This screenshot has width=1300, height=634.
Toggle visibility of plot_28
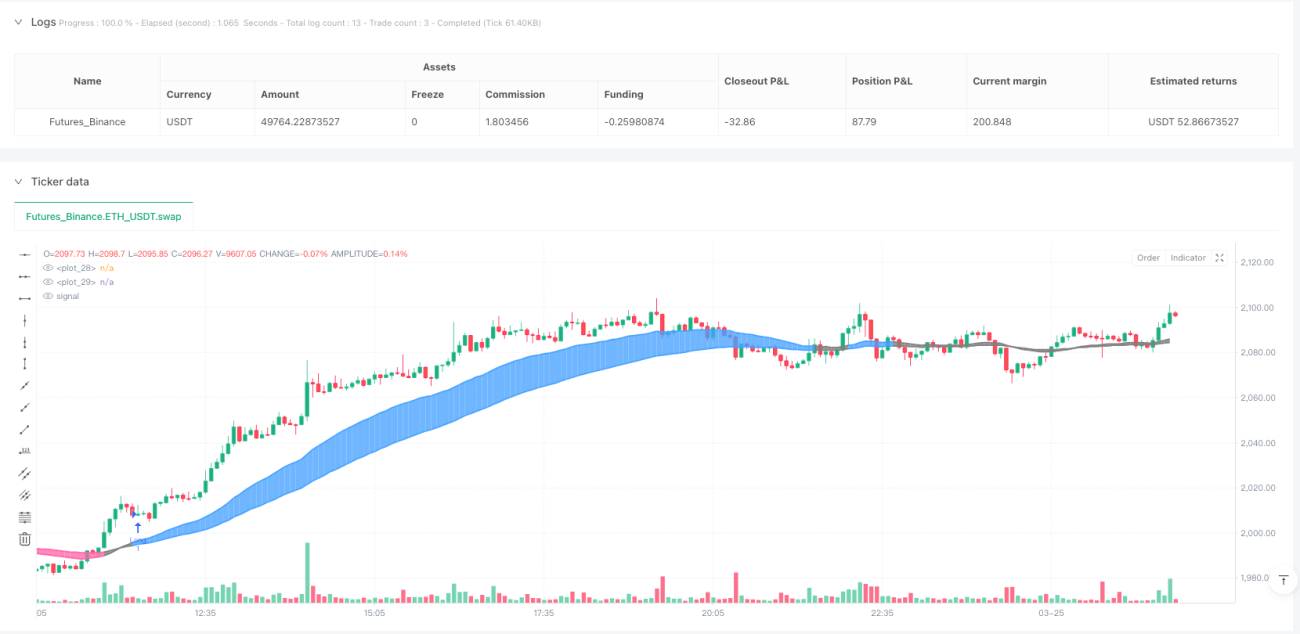(48, 268)
